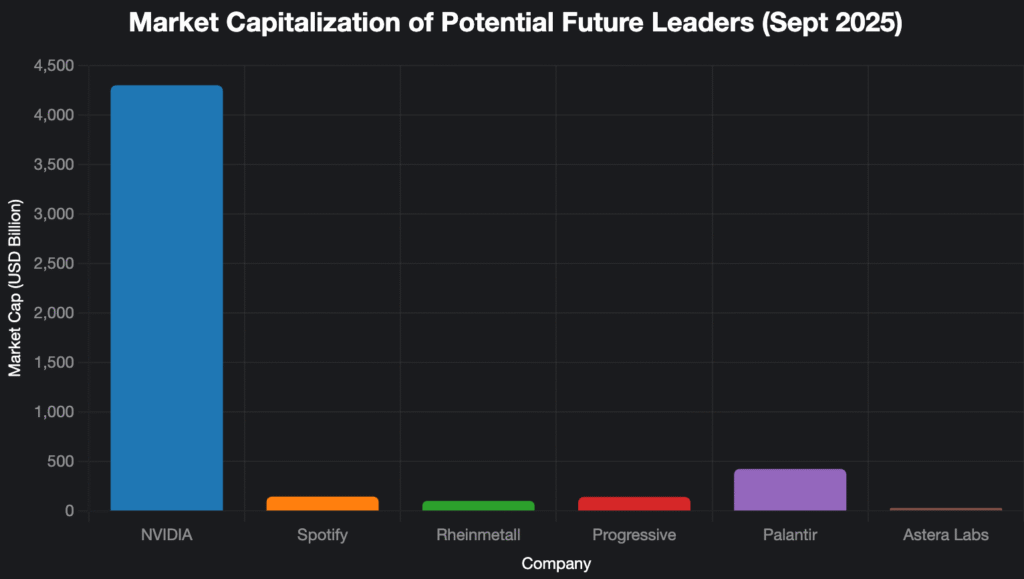Click the Spotify x-axis label
The image size is (1024, 579).
322,535
